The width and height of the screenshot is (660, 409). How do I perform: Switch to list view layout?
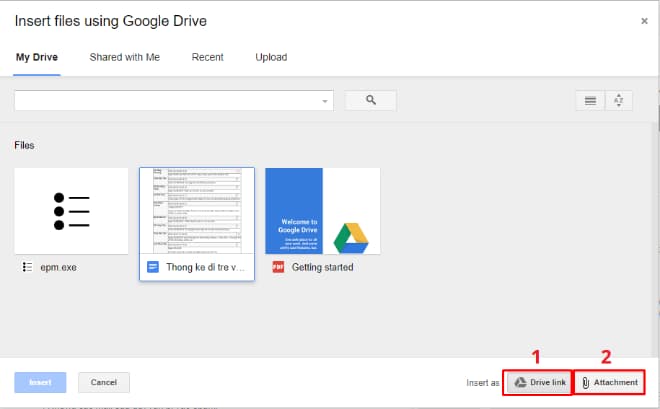pyautogui.click(x=590, y=100)
